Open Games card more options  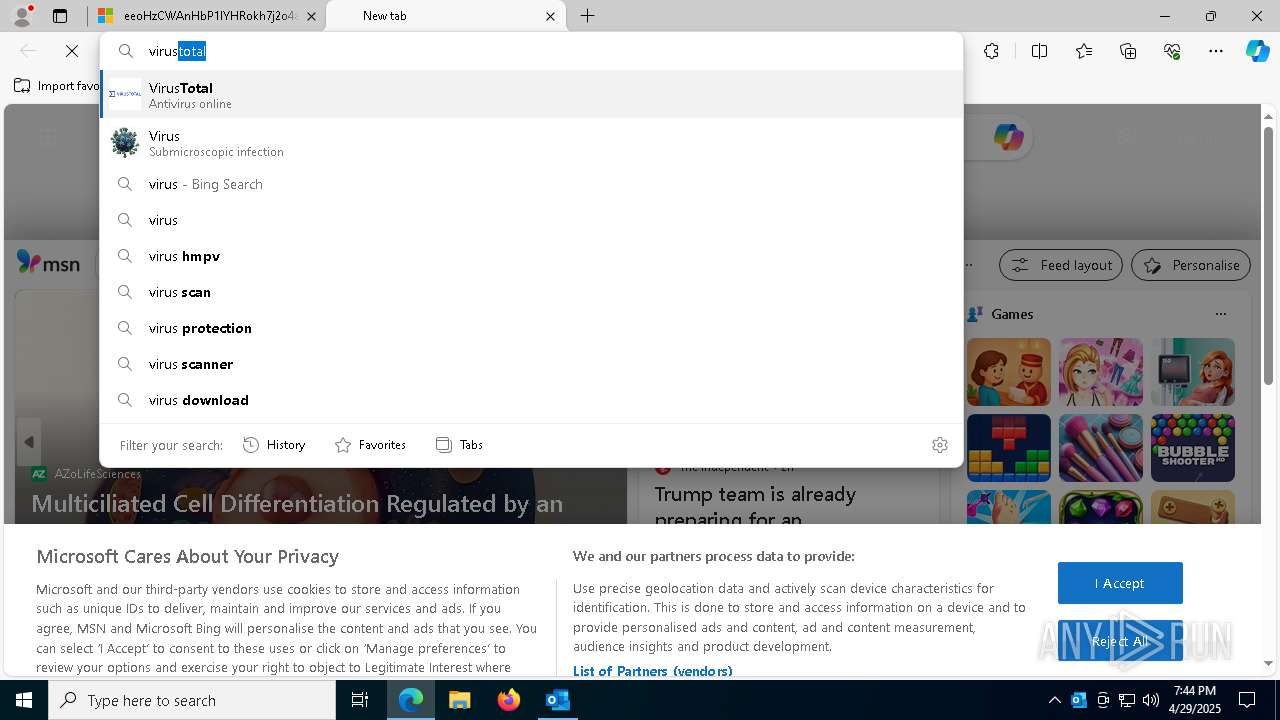[x=1220, y=314]
